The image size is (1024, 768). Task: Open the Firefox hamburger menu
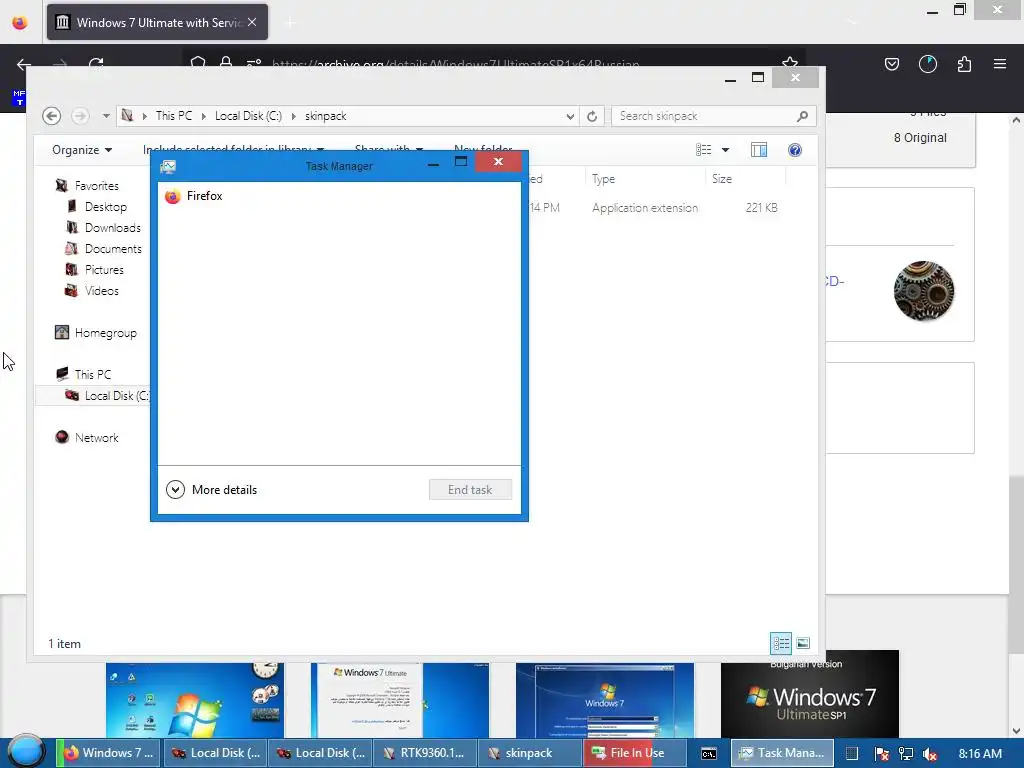(x=1000, y=64)
